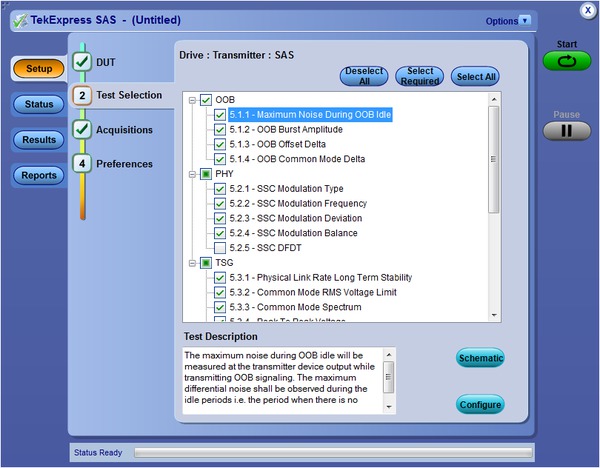Image resolution: width=600 pixels, height=468 pixels.
Task: Click test list scrollbar down arrow
Action: [494, 315]
